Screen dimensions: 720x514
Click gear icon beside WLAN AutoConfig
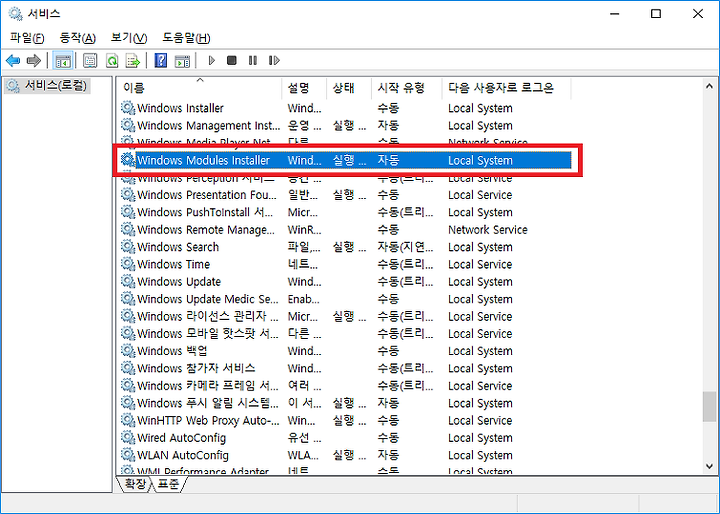[128, 455]
